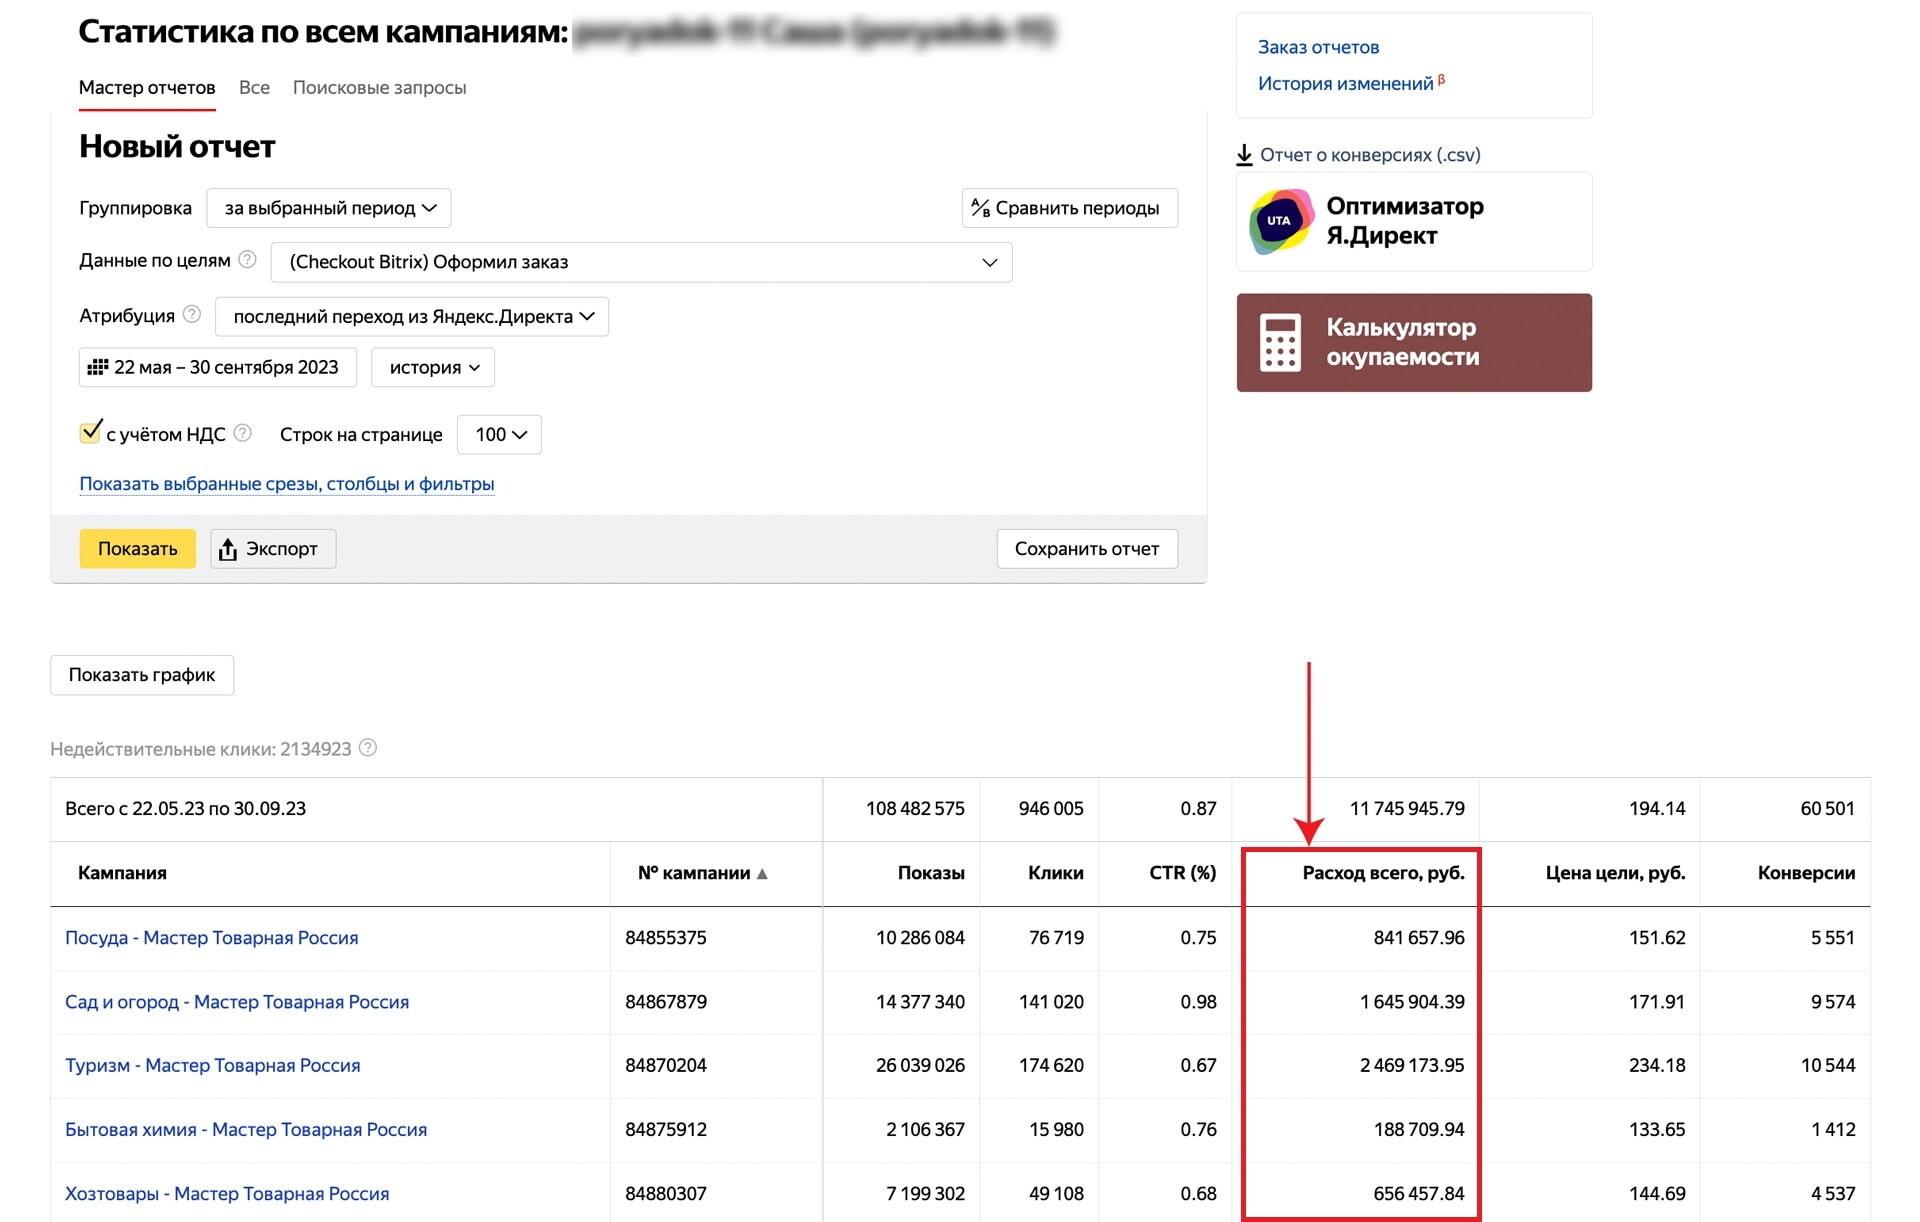Click total spend value 11 745 945.79

(x=1407, y=809)
